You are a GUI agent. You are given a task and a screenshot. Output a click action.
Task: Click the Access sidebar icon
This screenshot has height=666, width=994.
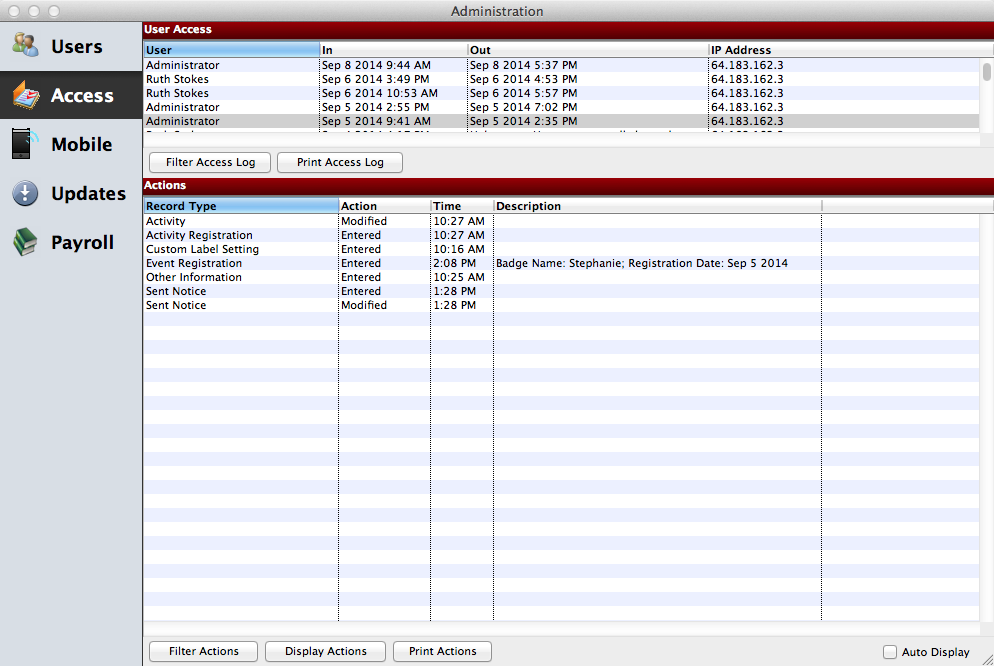(x=25, y=95)
